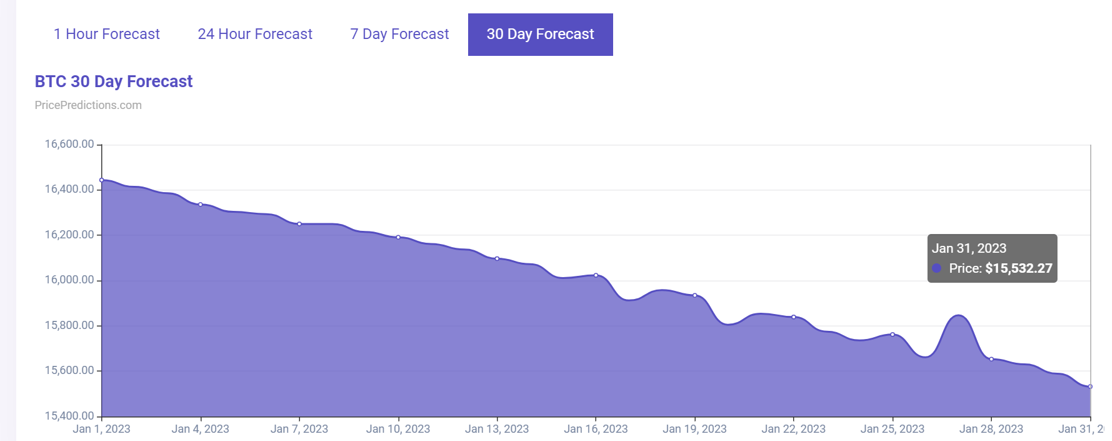
Task: Open the 24 Hour Forecast tab
Action: 255,34
